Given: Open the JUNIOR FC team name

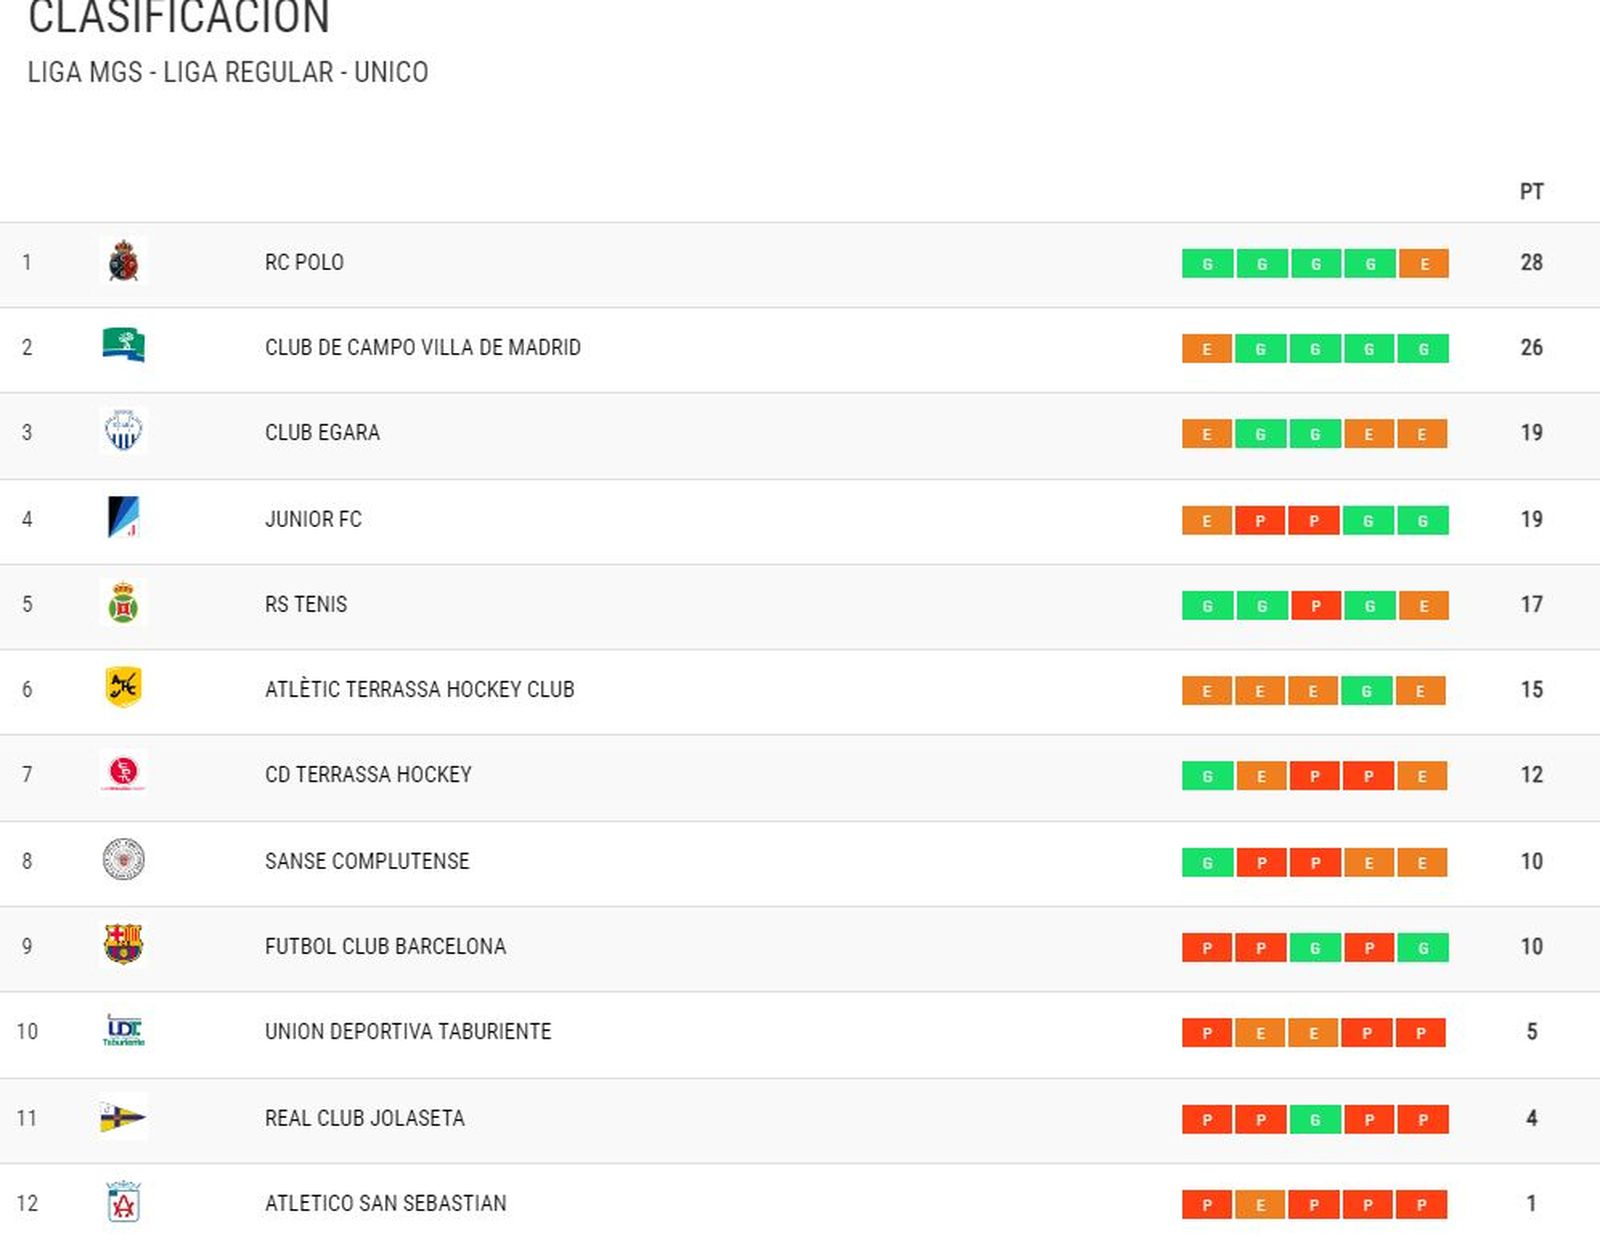Looking at the screenshot, I should [313, 519].
